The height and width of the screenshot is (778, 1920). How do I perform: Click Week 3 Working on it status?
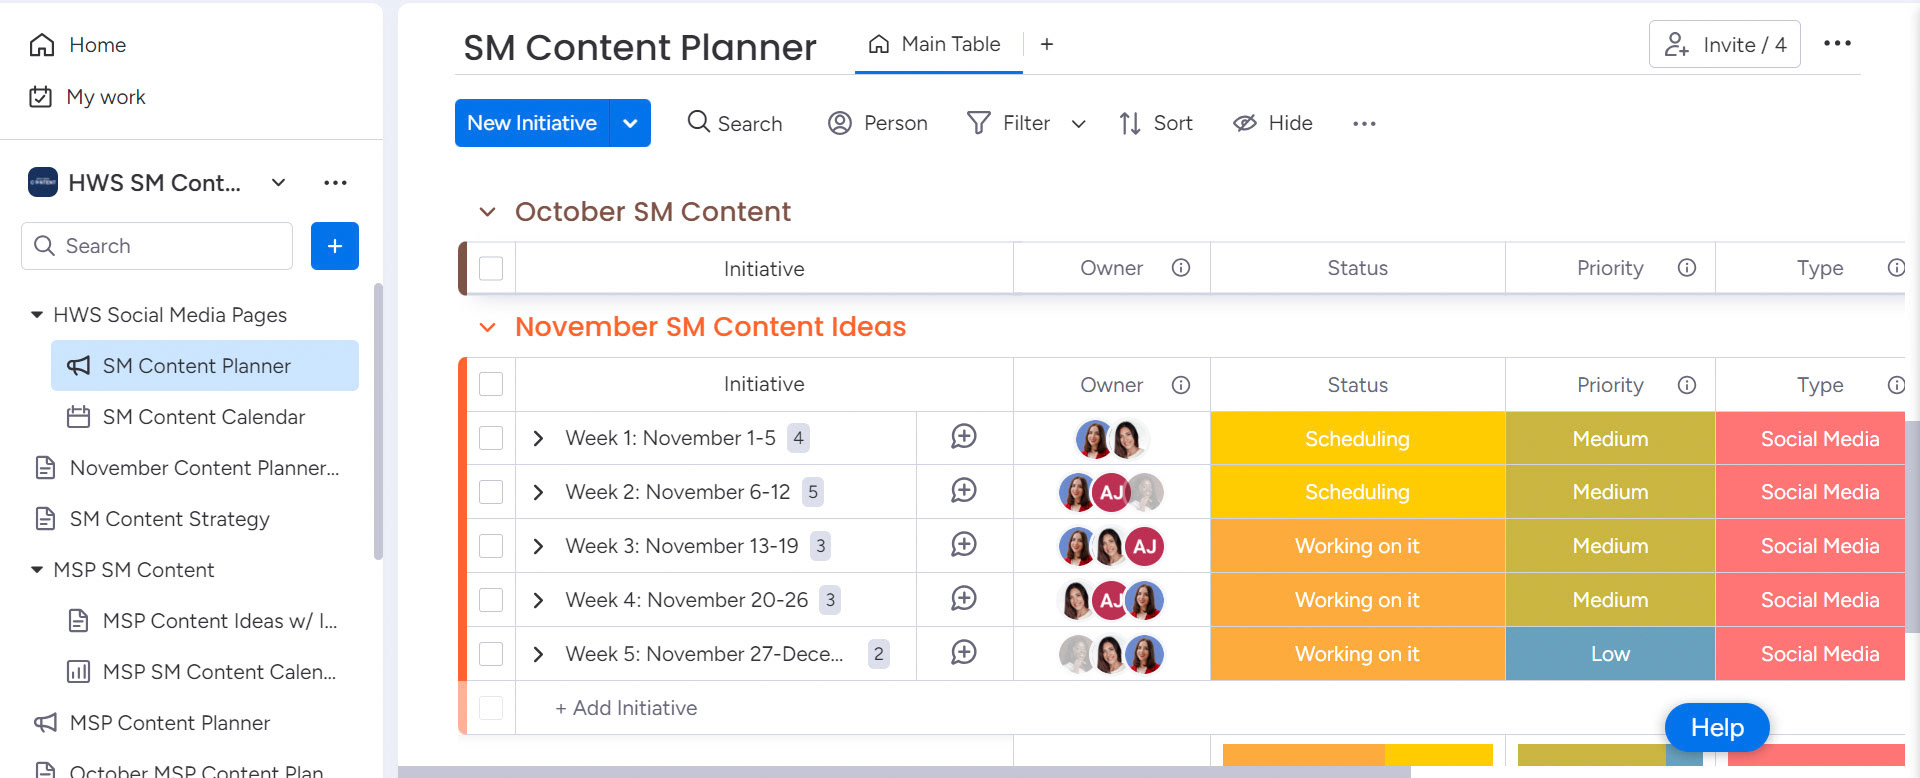point(1358,546)
